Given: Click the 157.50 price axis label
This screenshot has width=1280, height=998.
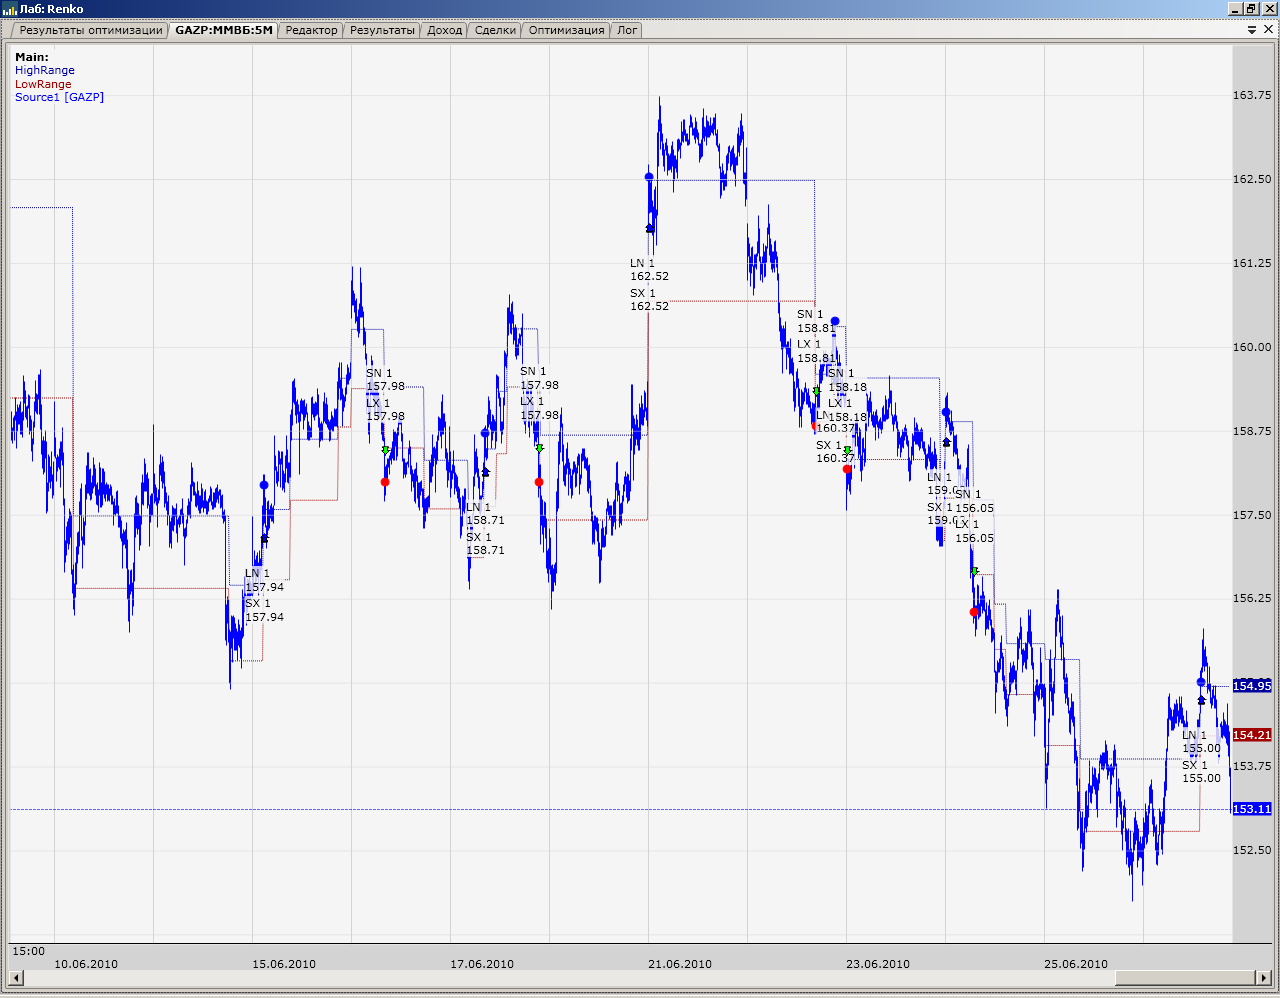Looking at the screenshot, I should pos(1252,515).
